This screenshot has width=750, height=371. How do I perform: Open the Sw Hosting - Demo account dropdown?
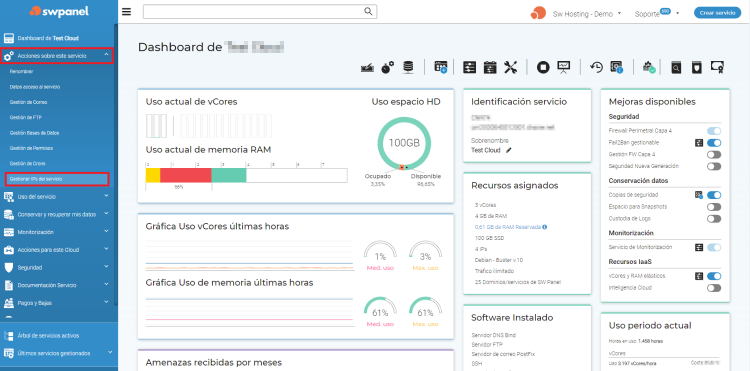(x=586, y=14)
